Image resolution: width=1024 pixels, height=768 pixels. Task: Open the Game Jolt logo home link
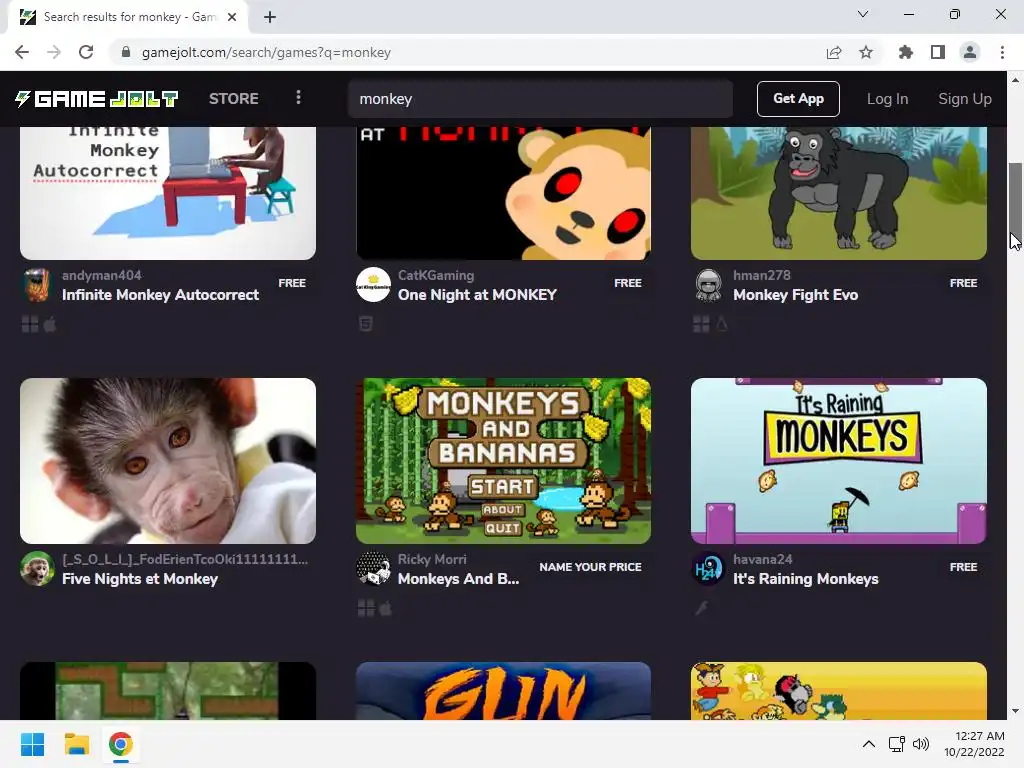pyautogui.click(x=97, y=99)
